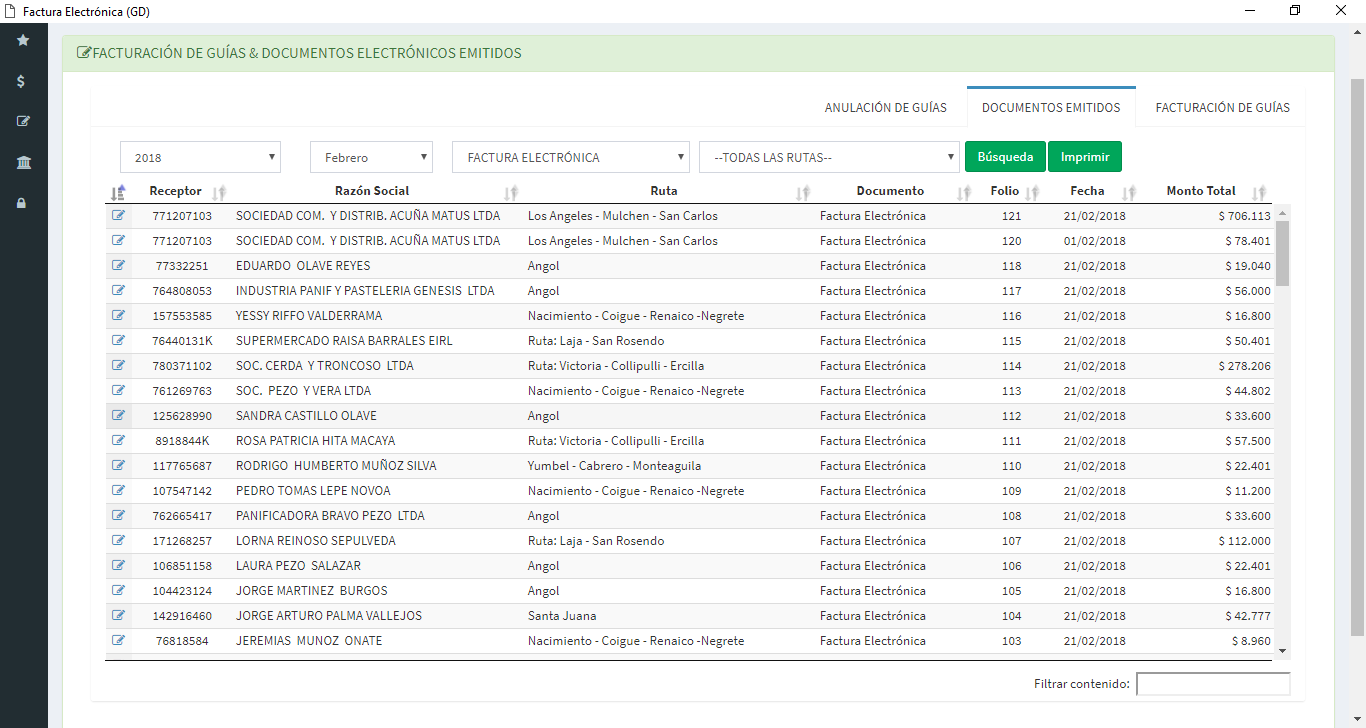Image resolution: width=1366 pixels, height=728 pixels.
Task: Switch to the FACTURACIÓN DE GUÍAS tab
Action: tap(1222, 107)
